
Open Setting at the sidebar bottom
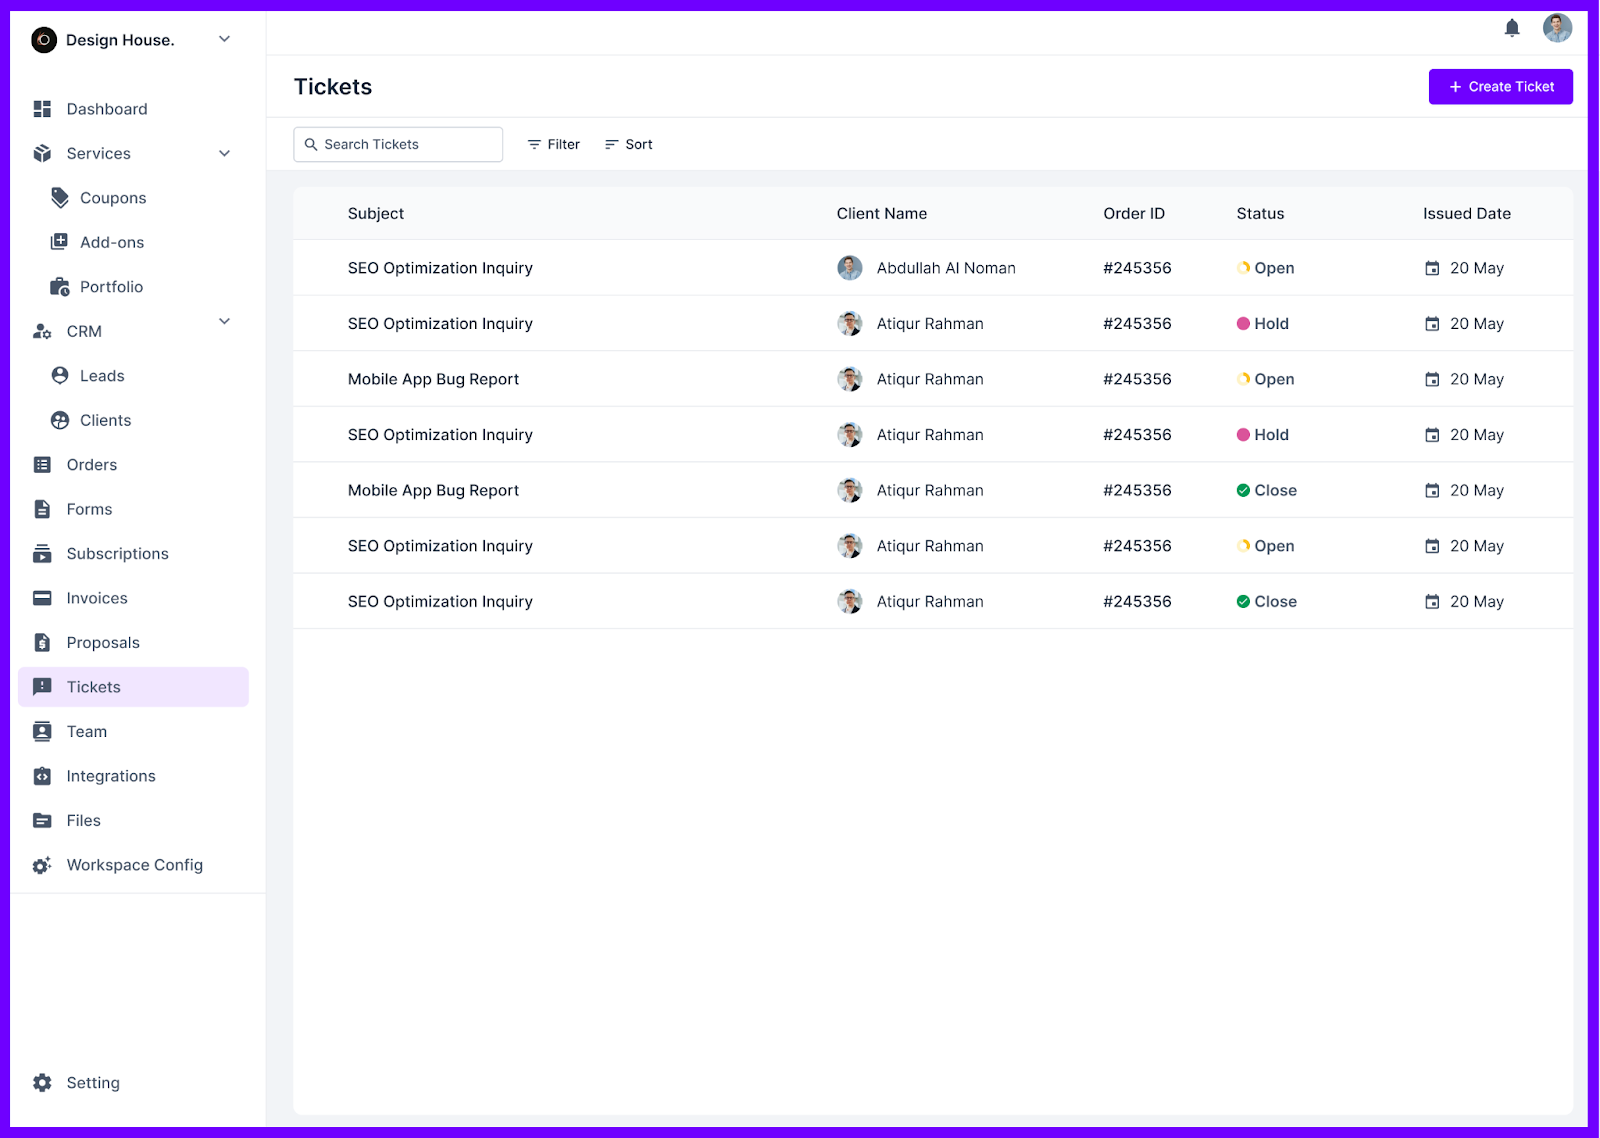(x=92, y=1083)
